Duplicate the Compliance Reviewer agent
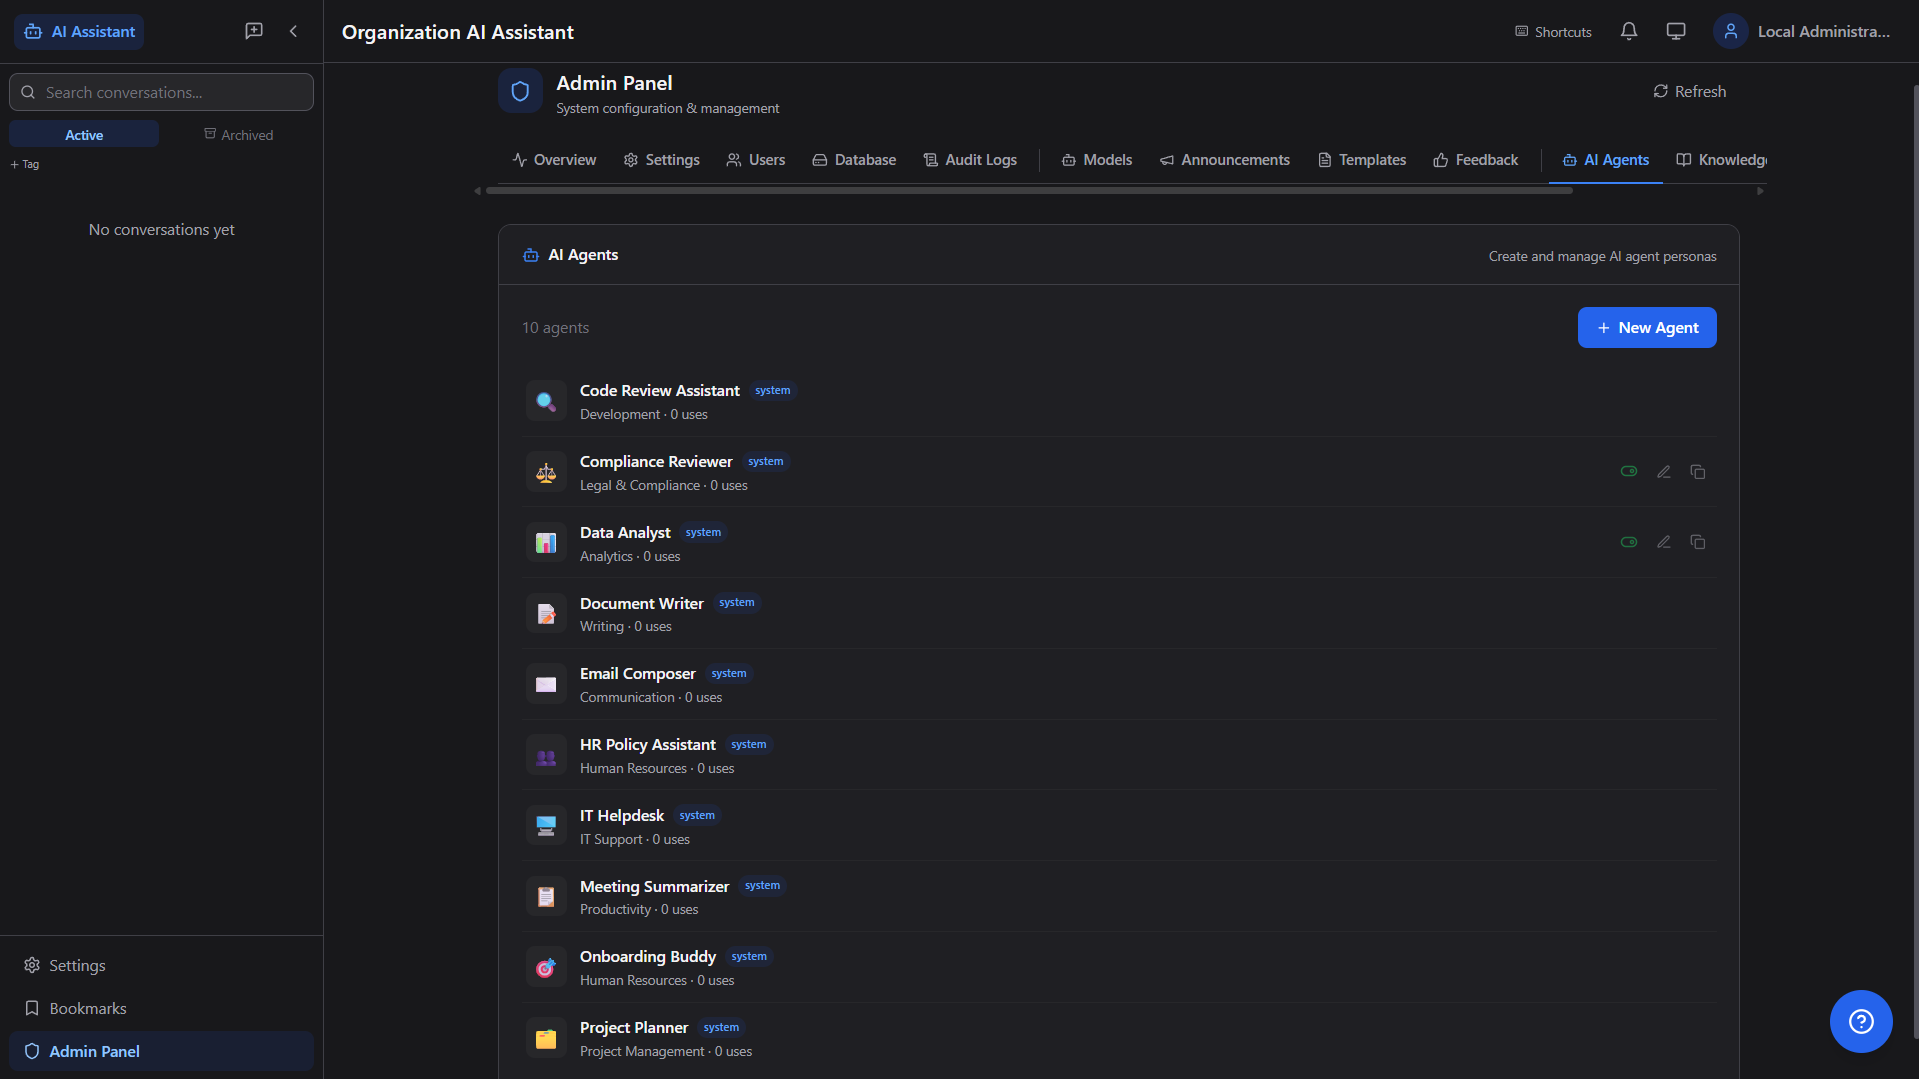Viewport: 1919px width, 1079px height. point(1697,472)
